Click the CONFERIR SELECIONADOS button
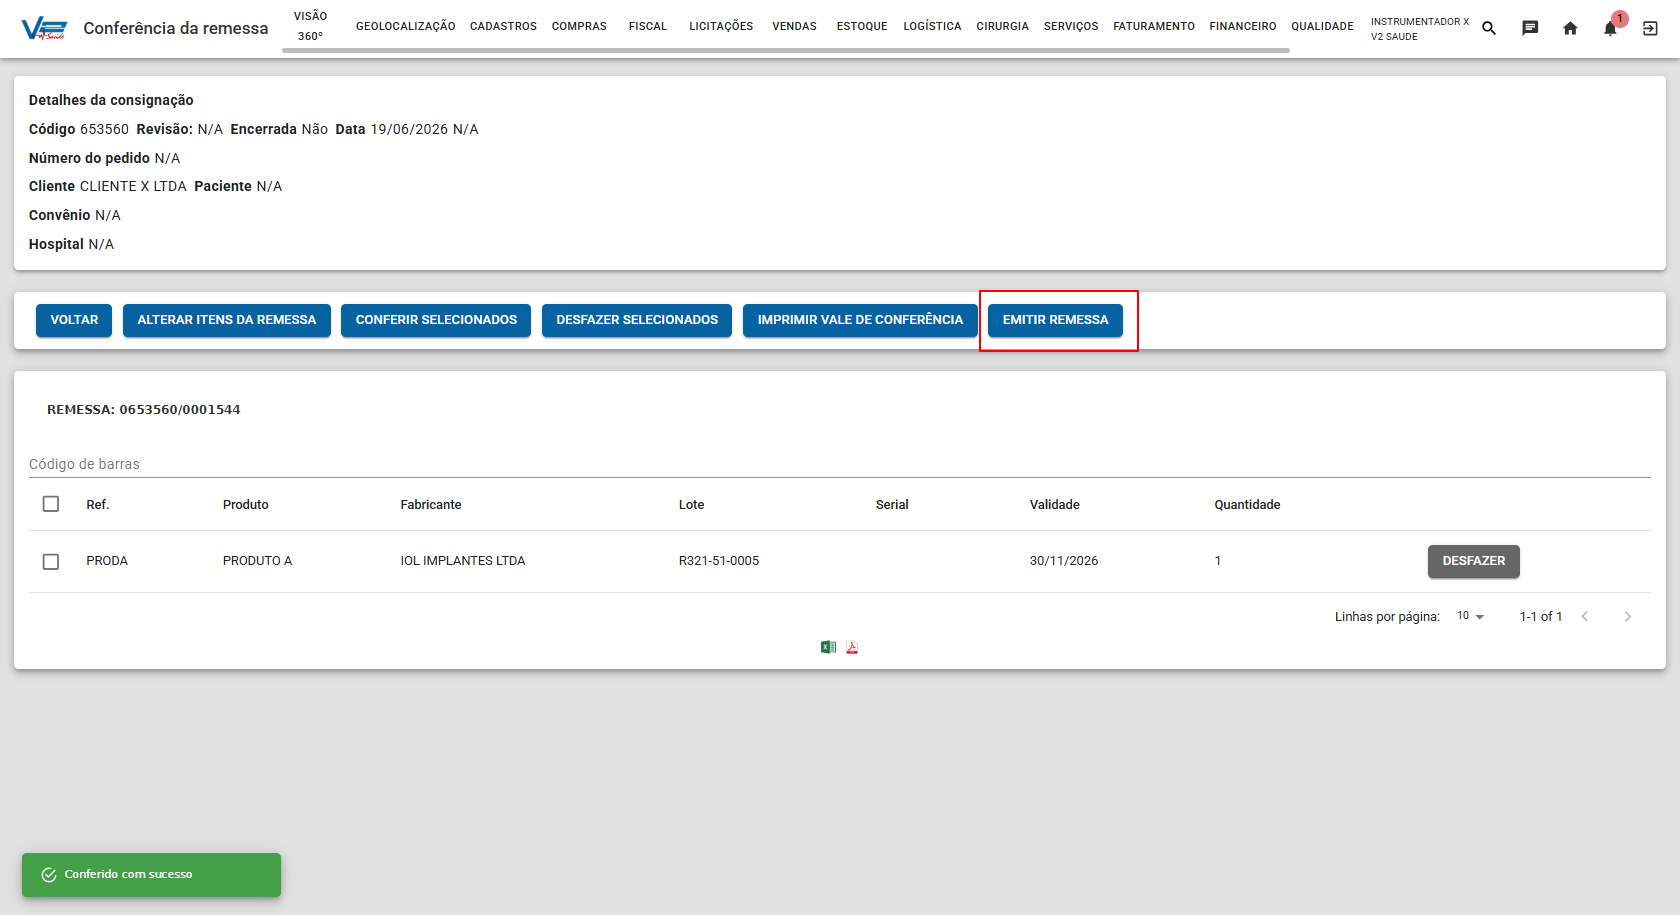The width and height of the screenshot is (1680, 915). 436,320
